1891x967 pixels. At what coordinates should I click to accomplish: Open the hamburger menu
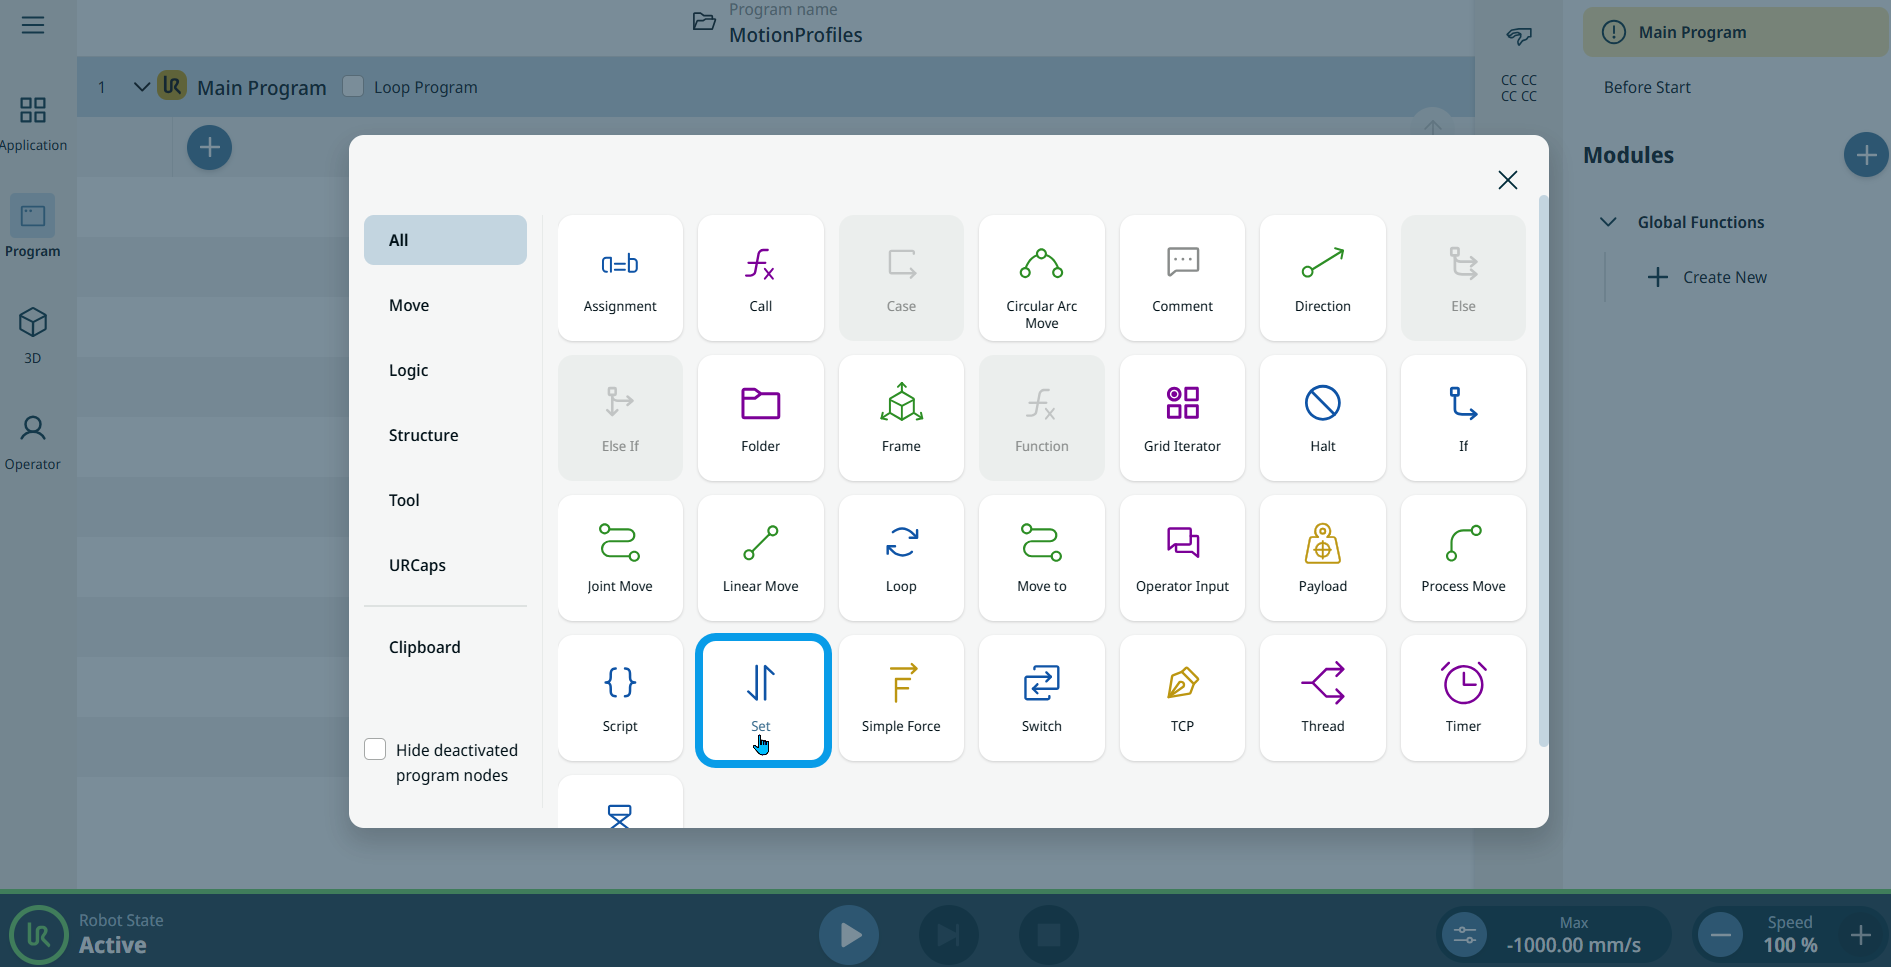33,25
